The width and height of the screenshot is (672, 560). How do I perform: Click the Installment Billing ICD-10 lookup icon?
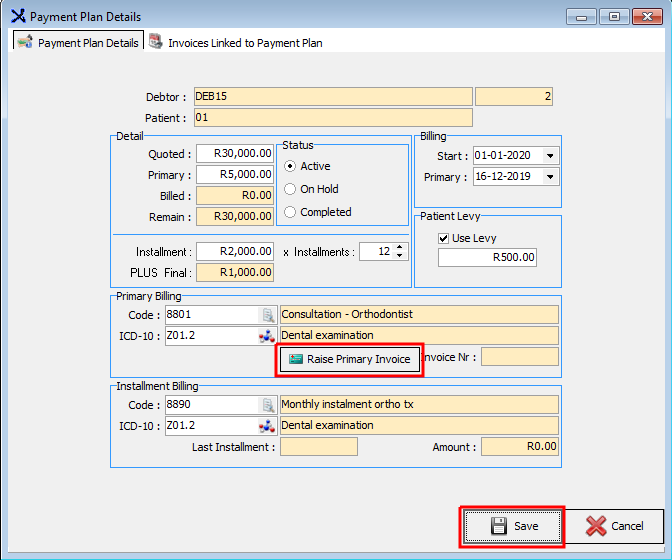pyautogui.click(x=267, y=426)
